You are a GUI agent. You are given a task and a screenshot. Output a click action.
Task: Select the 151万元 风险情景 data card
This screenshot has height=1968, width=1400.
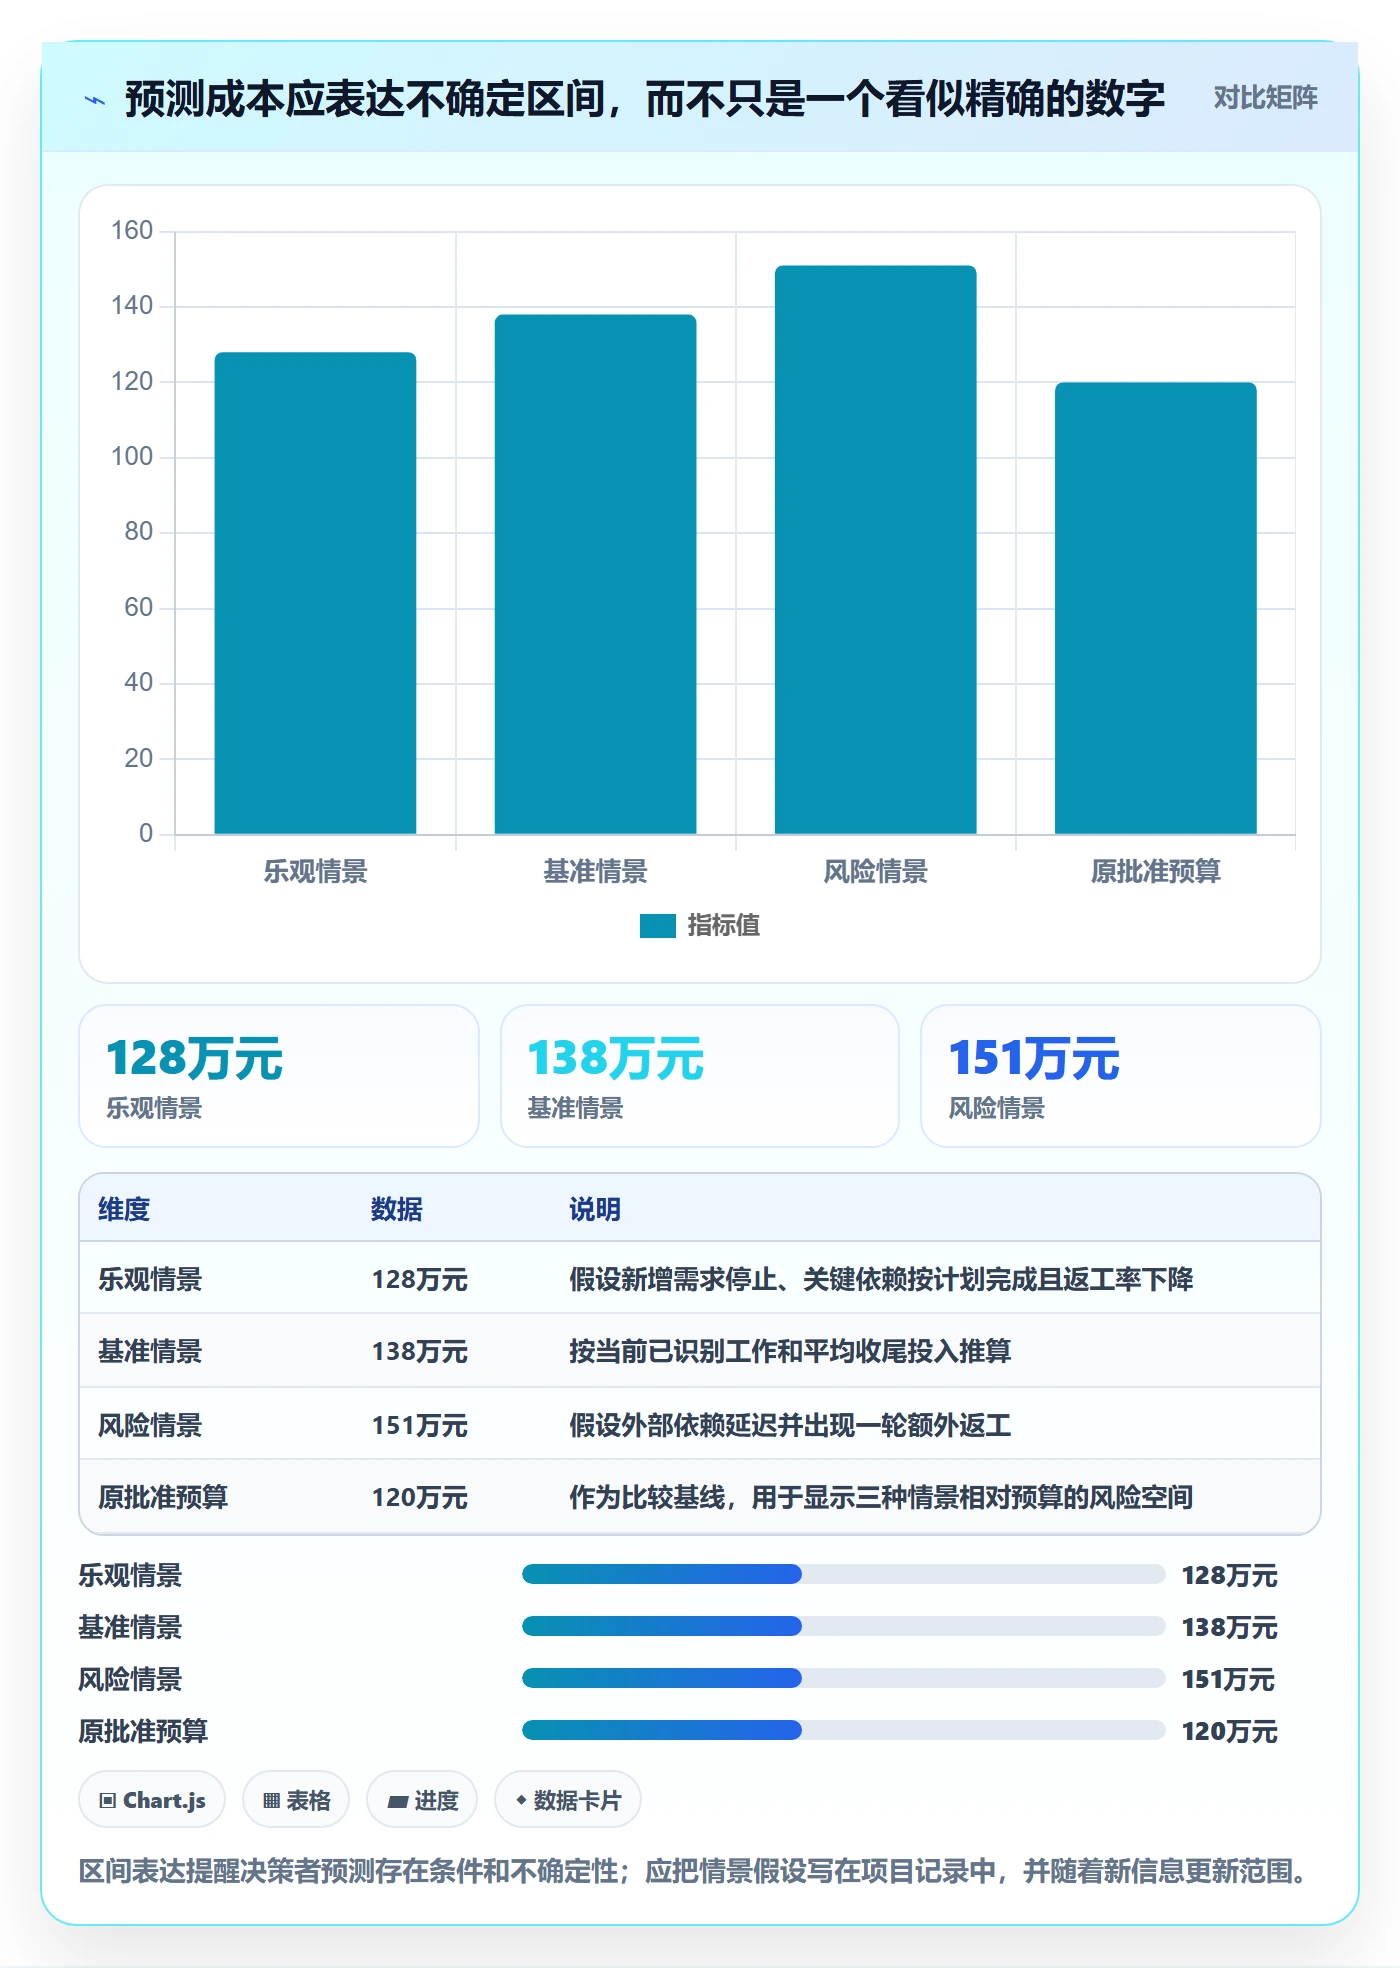[x=1120, y=1076]
